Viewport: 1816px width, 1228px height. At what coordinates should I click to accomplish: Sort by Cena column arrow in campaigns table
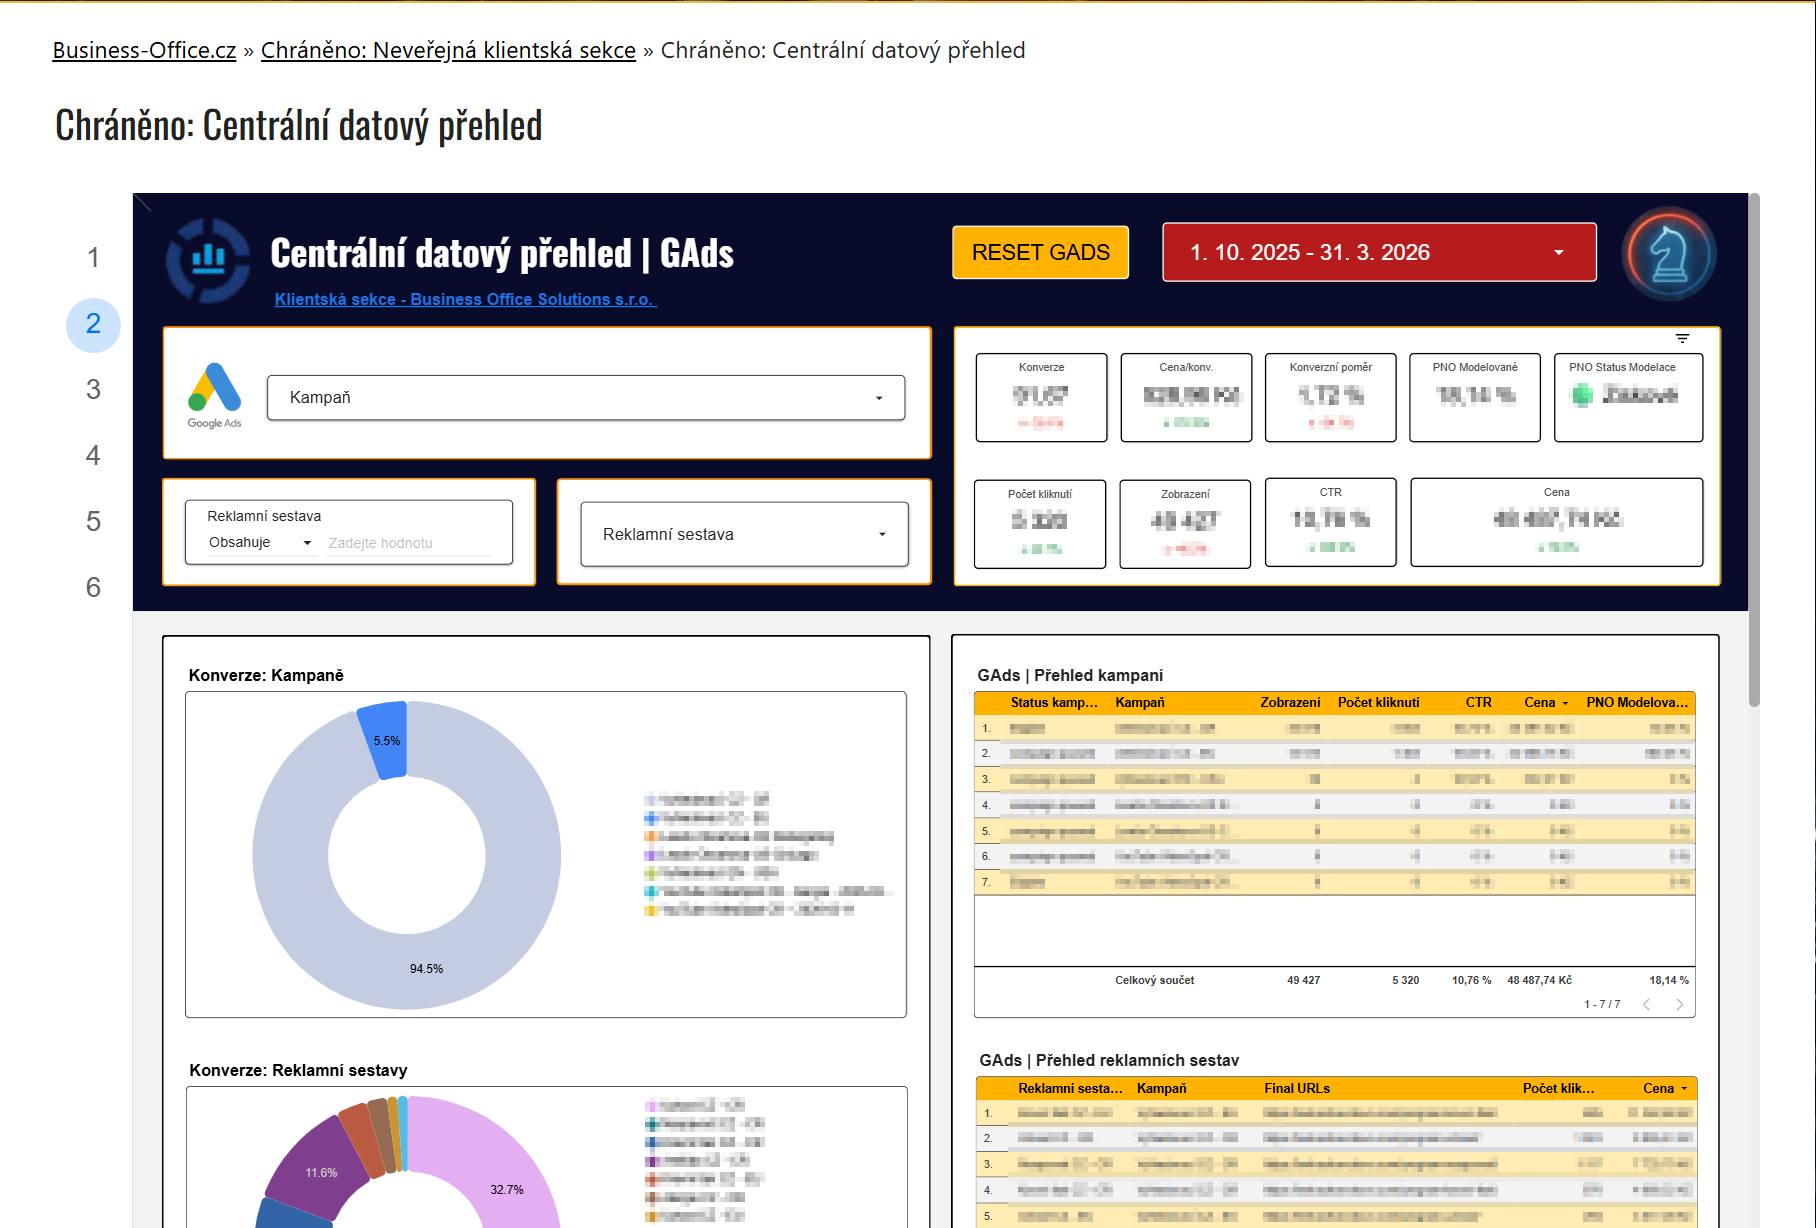click(x=1565, y=703)
